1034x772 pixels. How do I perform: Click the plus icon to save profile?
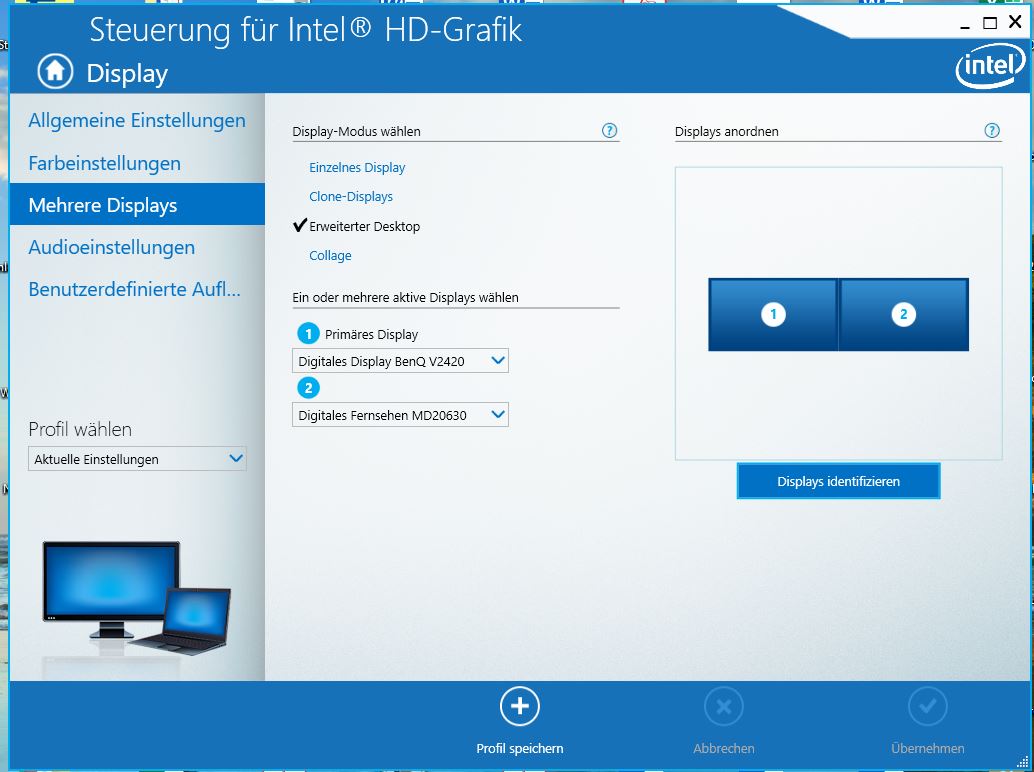520,706
